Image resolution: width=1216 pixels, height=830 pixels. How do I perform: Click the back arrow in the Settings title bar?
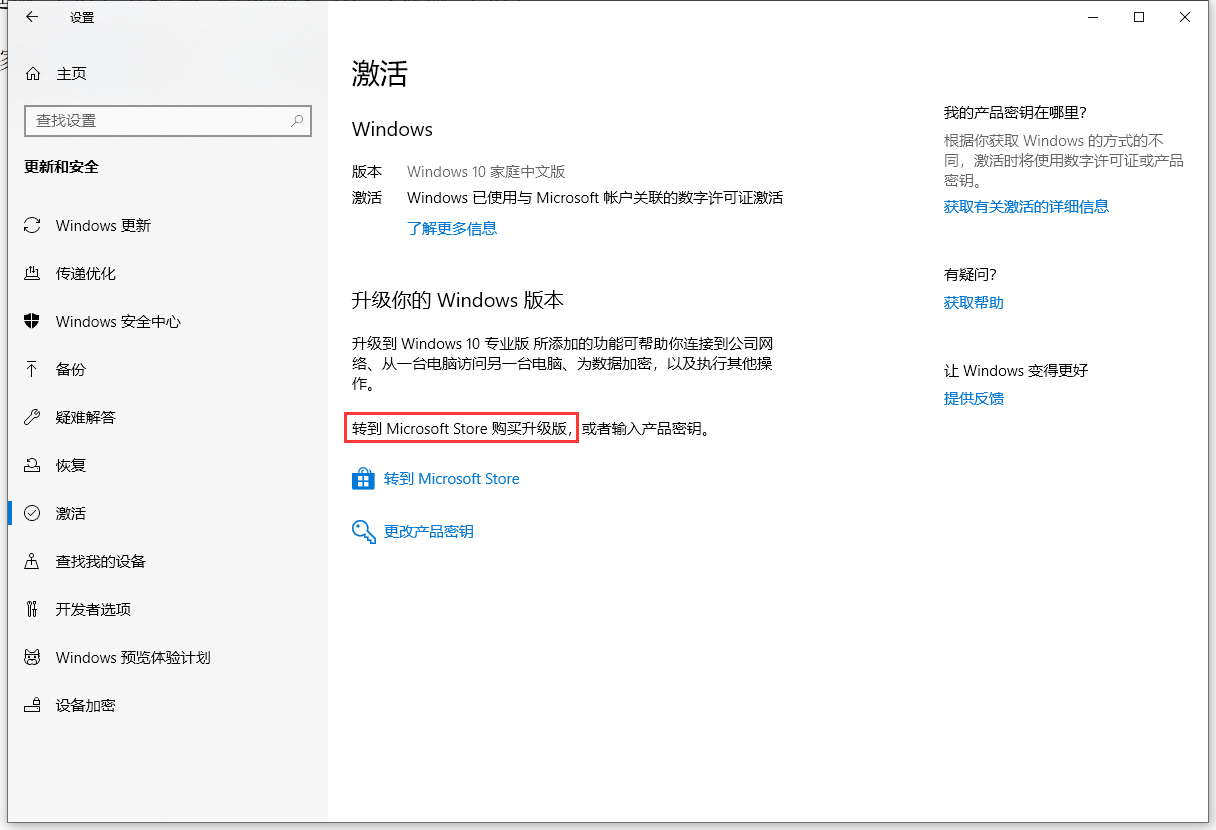(32, 17)
